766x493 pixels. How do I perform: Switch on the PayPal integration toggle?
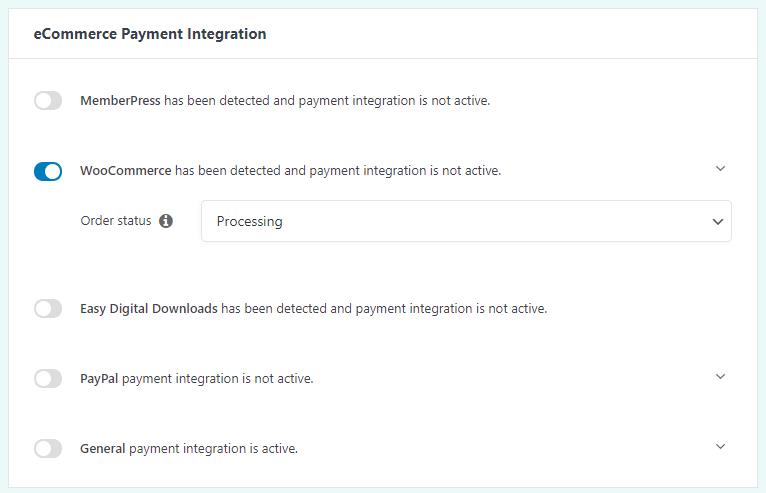[48, 379]
